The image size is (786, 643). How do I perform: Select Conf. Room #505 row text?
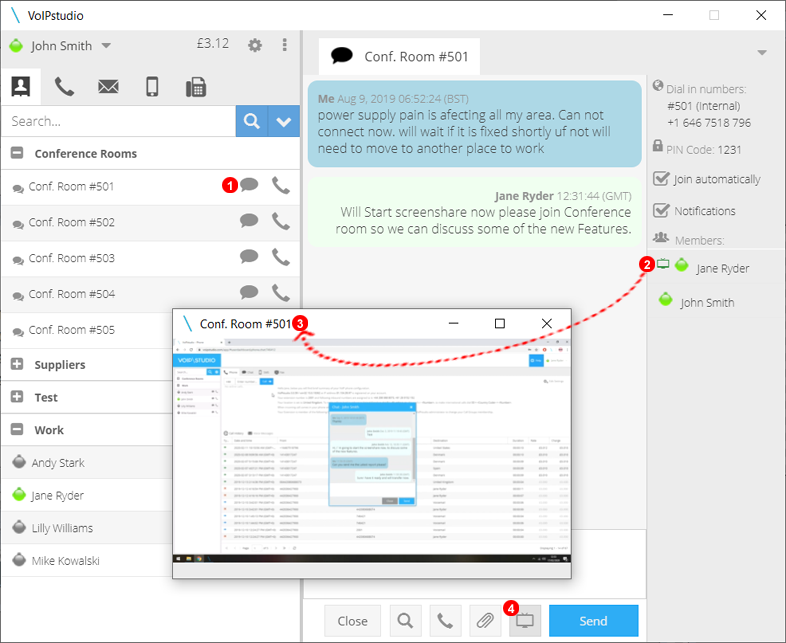click(x=71, y=330)
